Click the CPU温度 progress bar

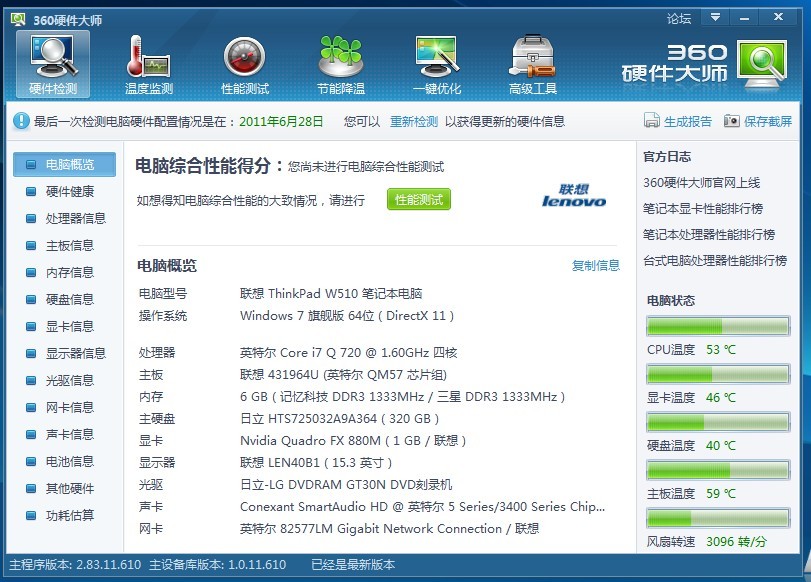point(718,326)
